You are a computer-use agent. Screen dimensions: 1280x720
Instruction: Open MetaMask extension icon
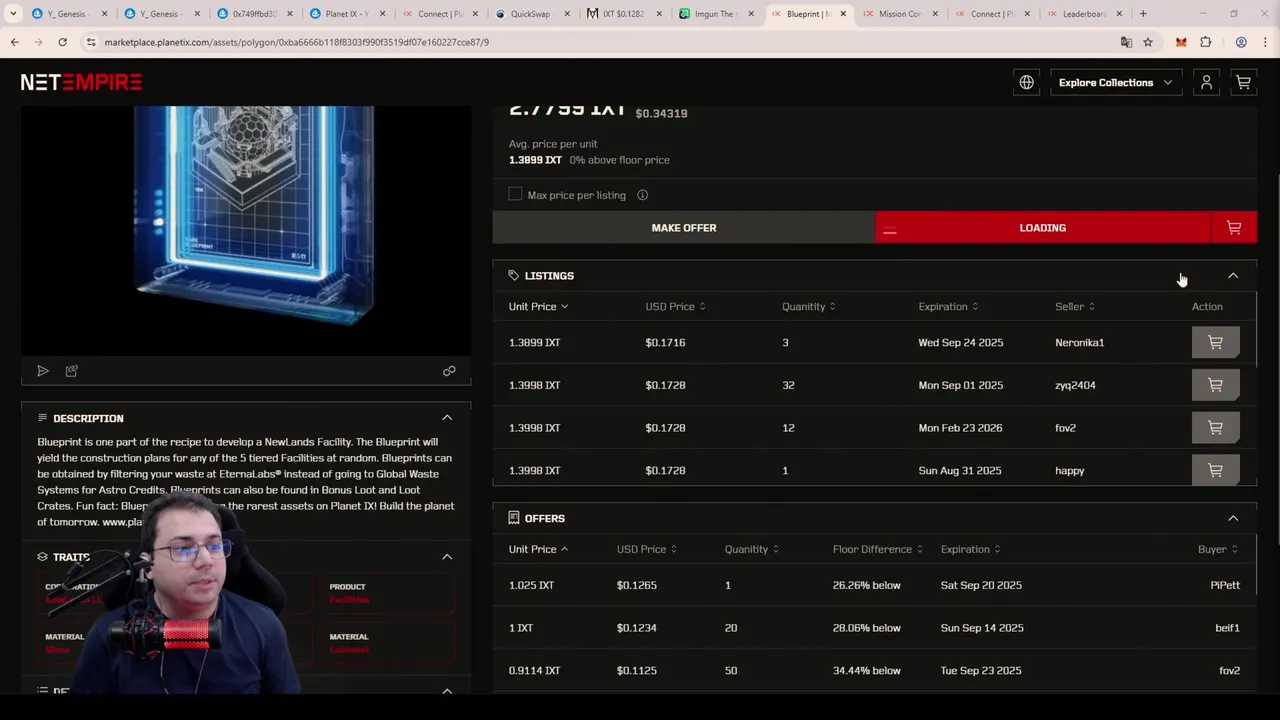1181,42
